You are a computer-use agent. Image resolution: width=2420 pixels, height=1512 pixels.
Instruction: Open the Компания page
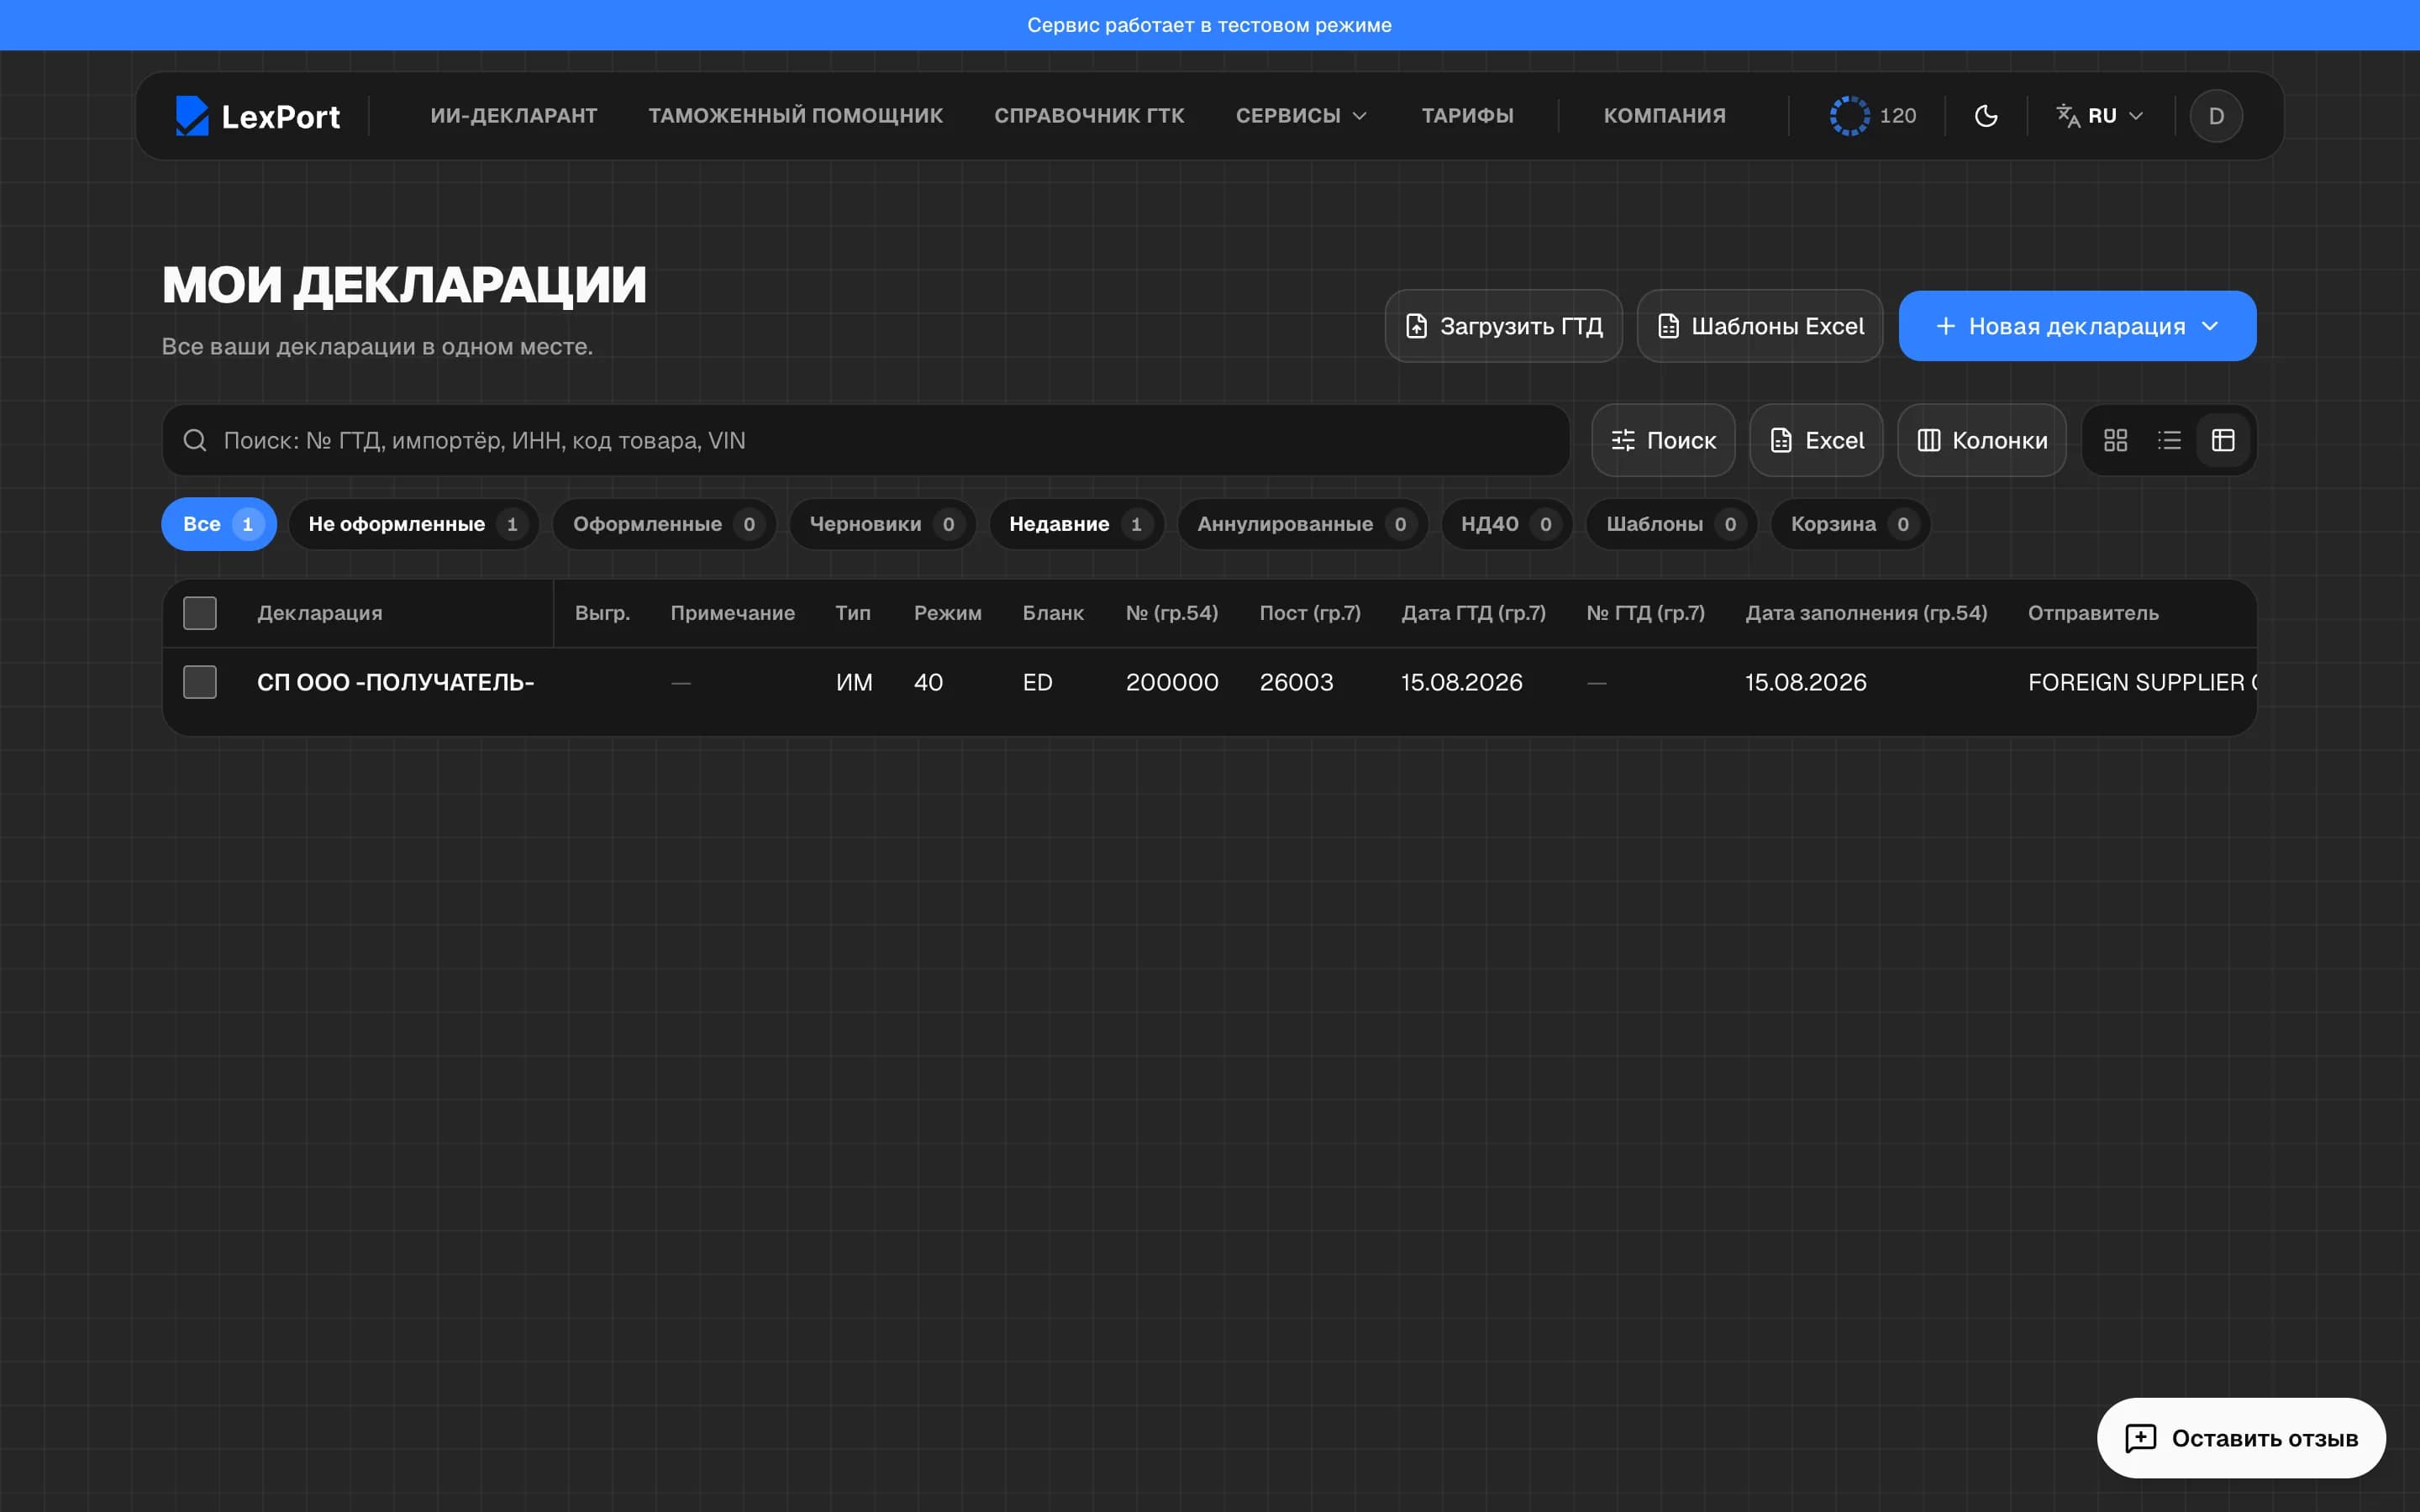click(x=1665, y=116)
